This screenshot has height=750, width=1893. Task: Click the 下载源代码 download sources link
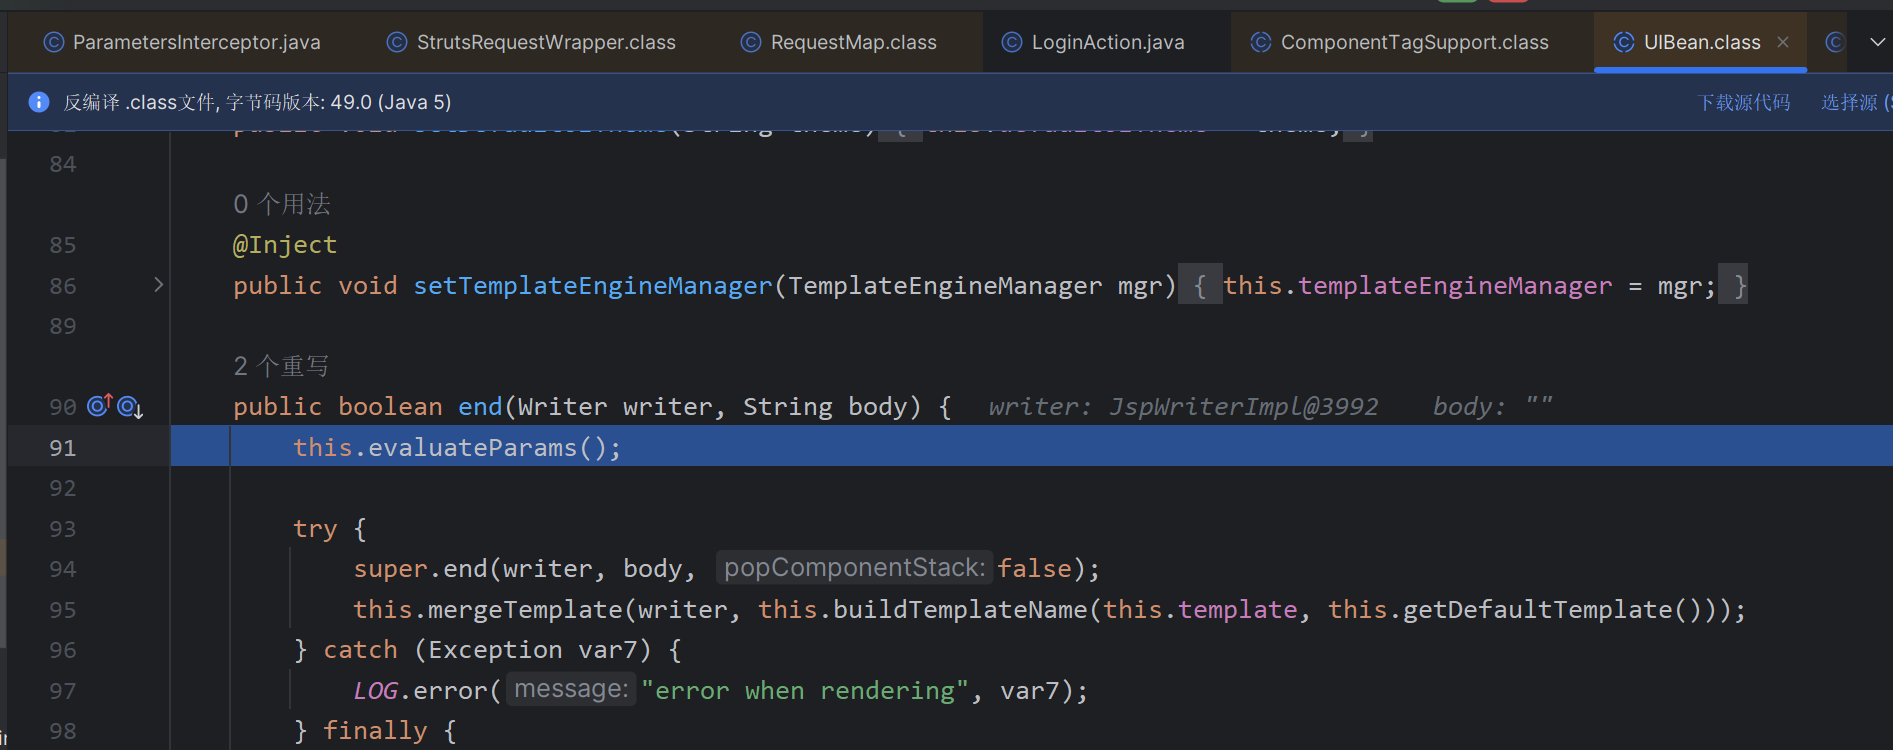click(x=1743, y=102)
